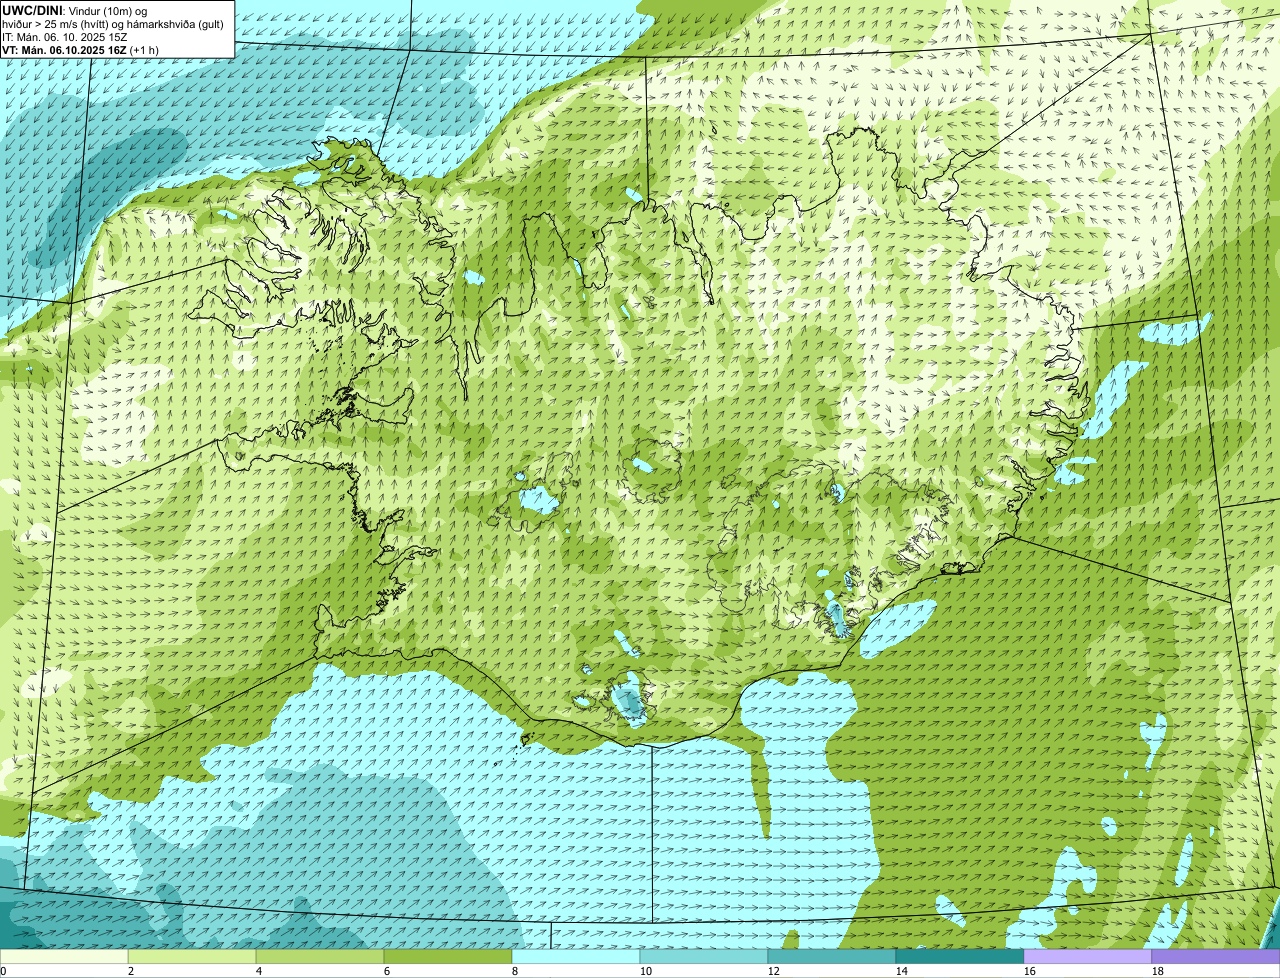The image size is (1280, 978).
Task: Click the scale label "10"
Action: click(645, 971)
